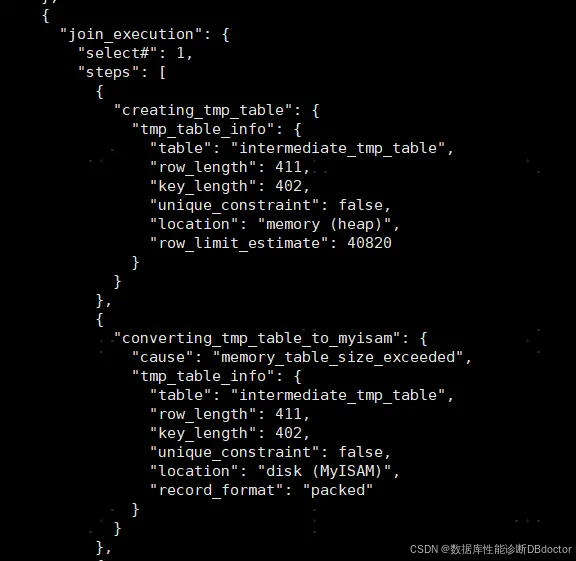Click the "join_execution" key text
576x561 pixels.
pos(131,35)
